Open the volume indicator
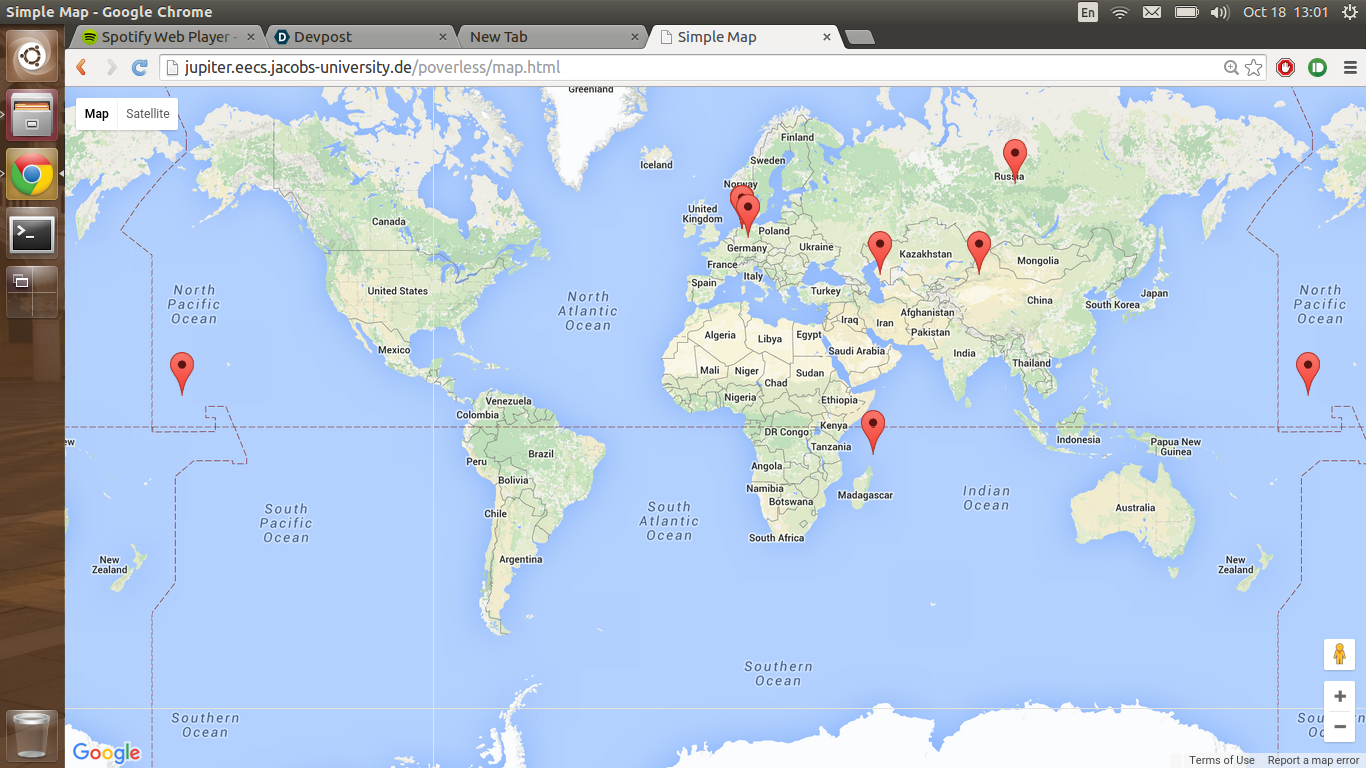The width and height of the screenshot is (1366, 768). (1219, 12)
